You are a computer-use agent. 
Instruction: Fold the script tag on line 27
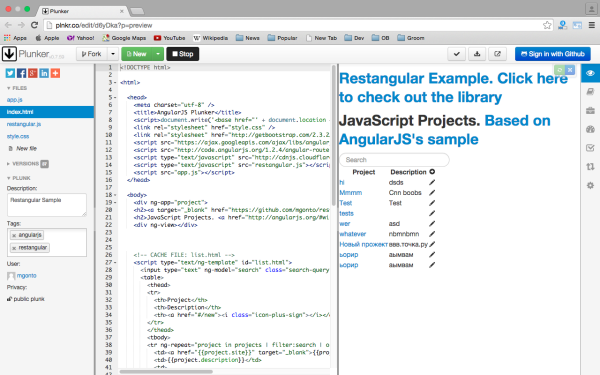click(x=115, y=262)
